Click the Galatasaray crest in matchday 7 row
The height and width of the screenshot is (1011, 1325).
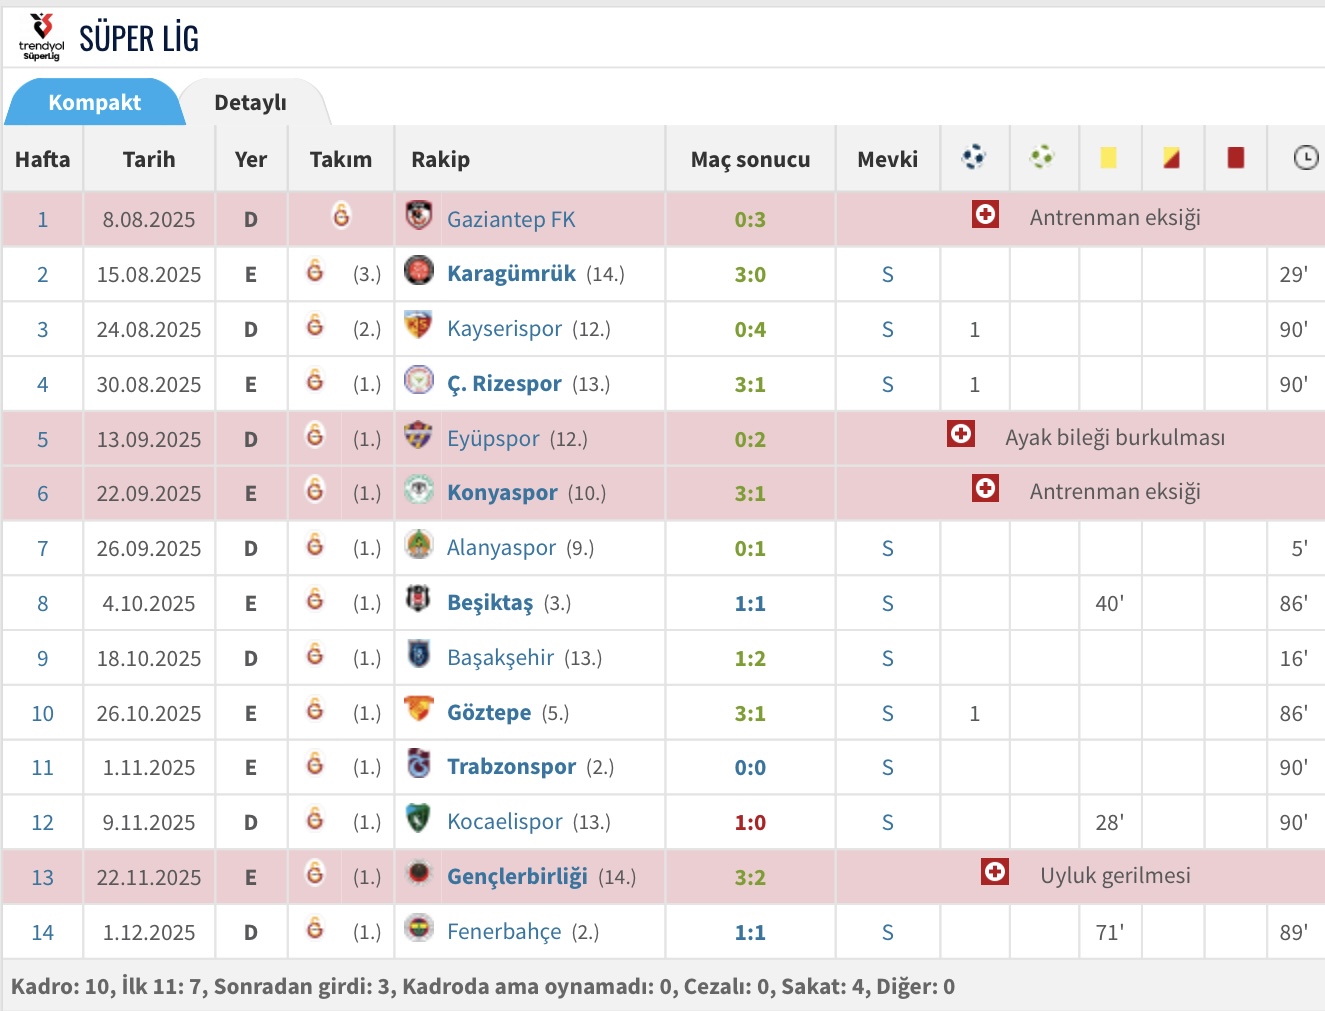(x=315, y=545)
